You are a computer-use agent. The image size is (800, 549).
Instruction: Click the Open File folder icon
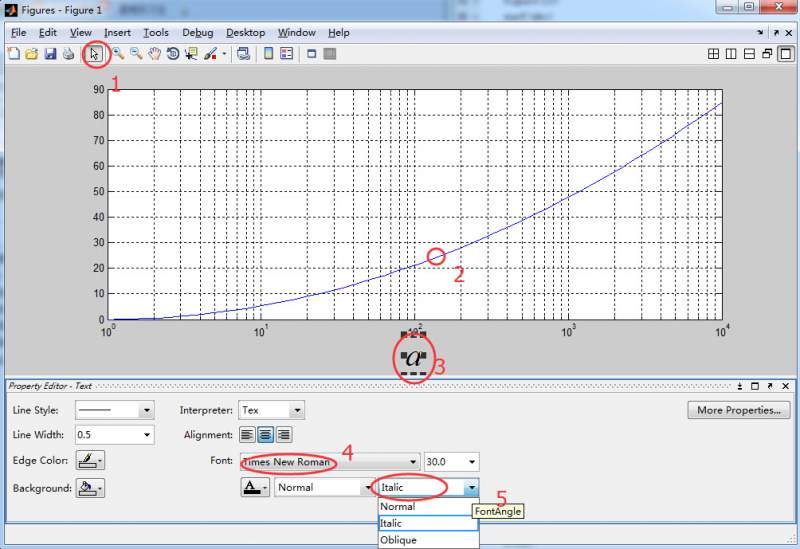click(32, 54)
